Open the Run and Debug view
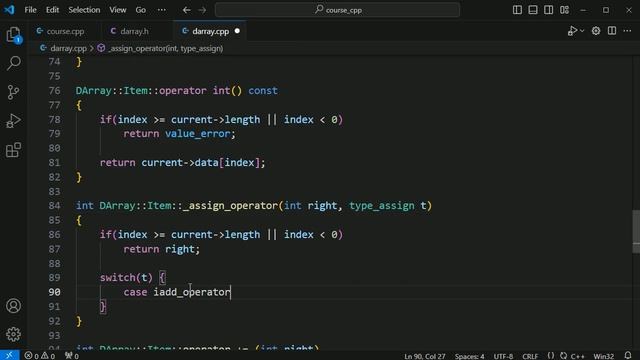The width and height of the screenshot is (640, 360). [13, 121]
